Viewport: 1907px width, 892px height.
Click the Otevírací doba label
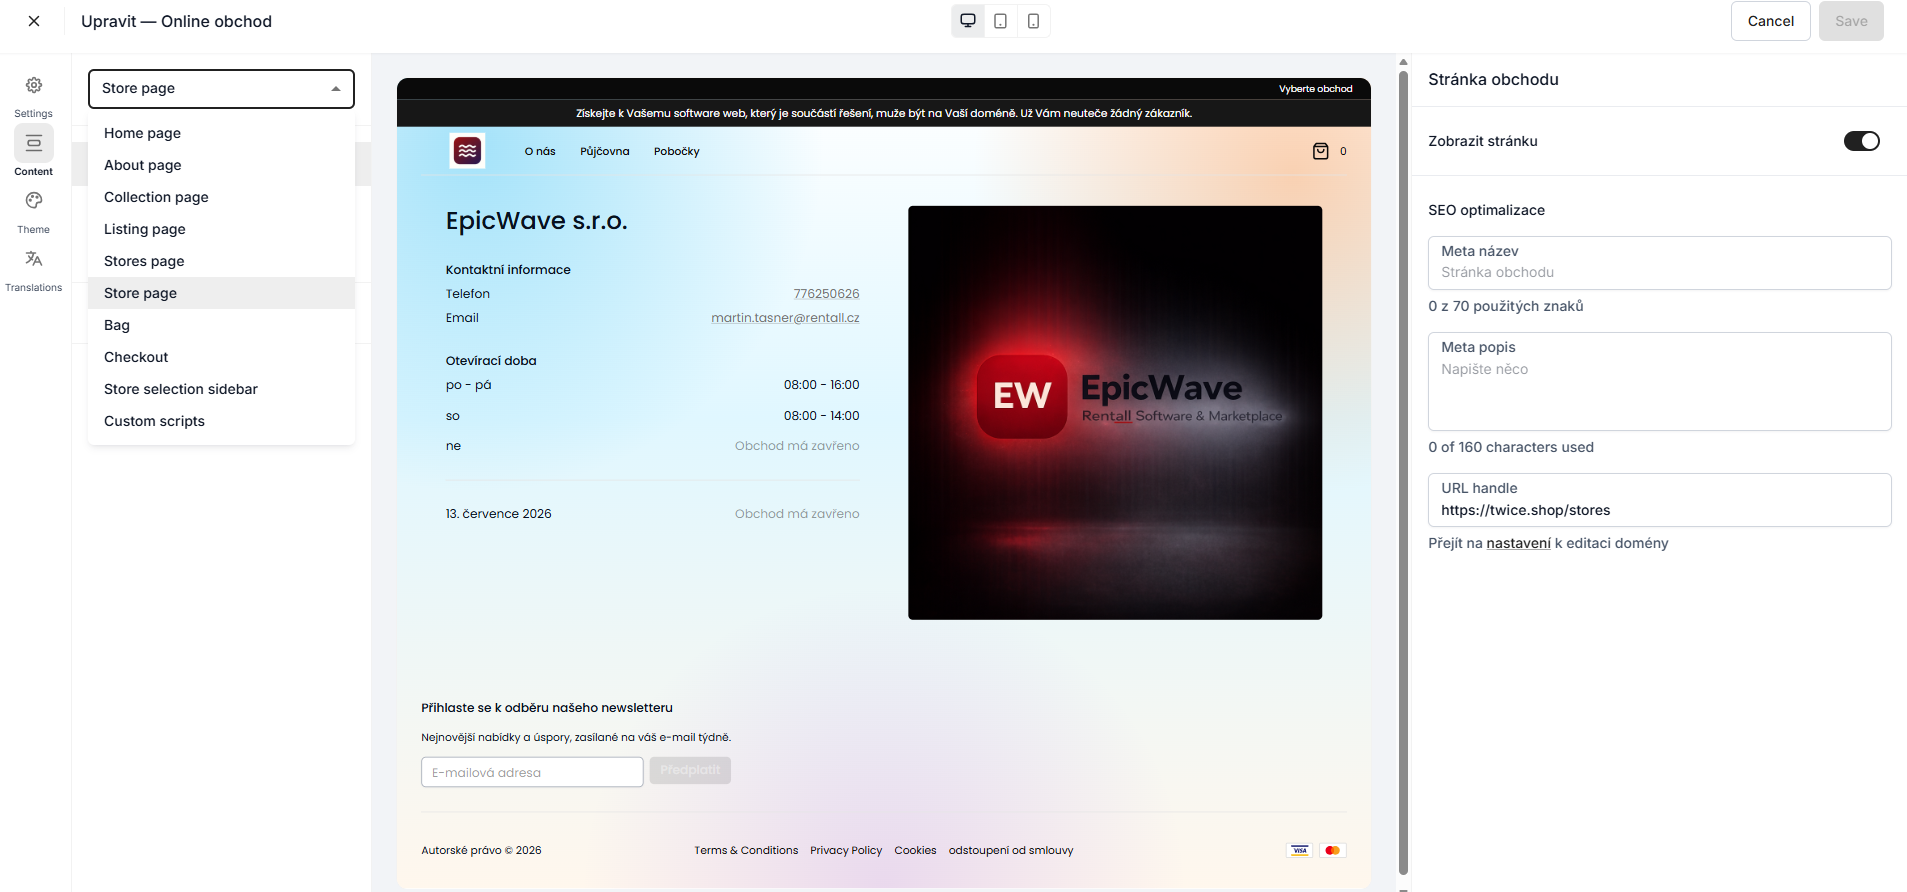pos(491,361)
